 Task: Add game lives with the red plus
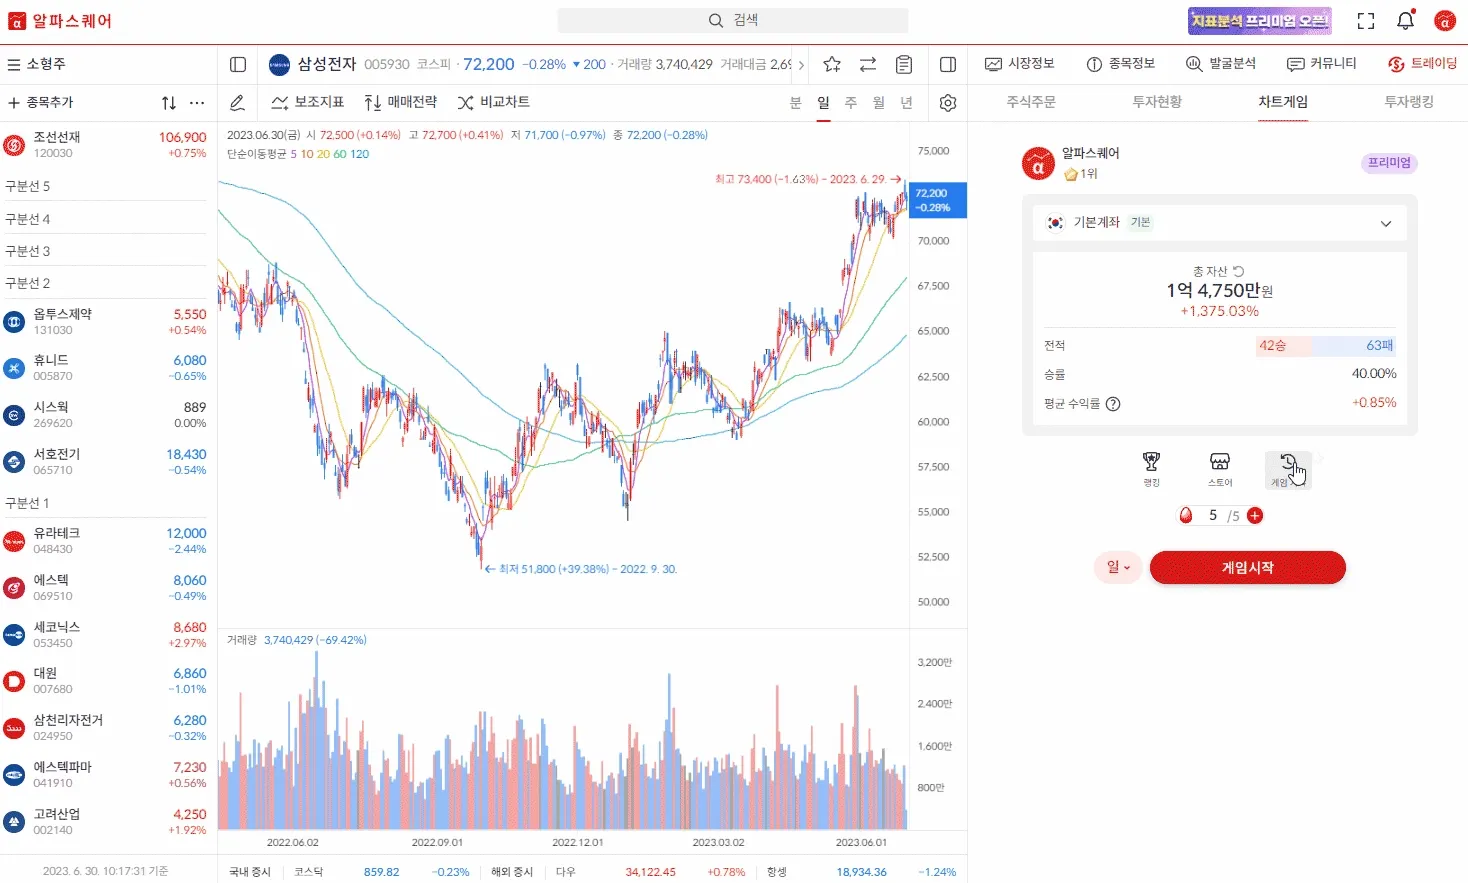[x=1255, y=516]
